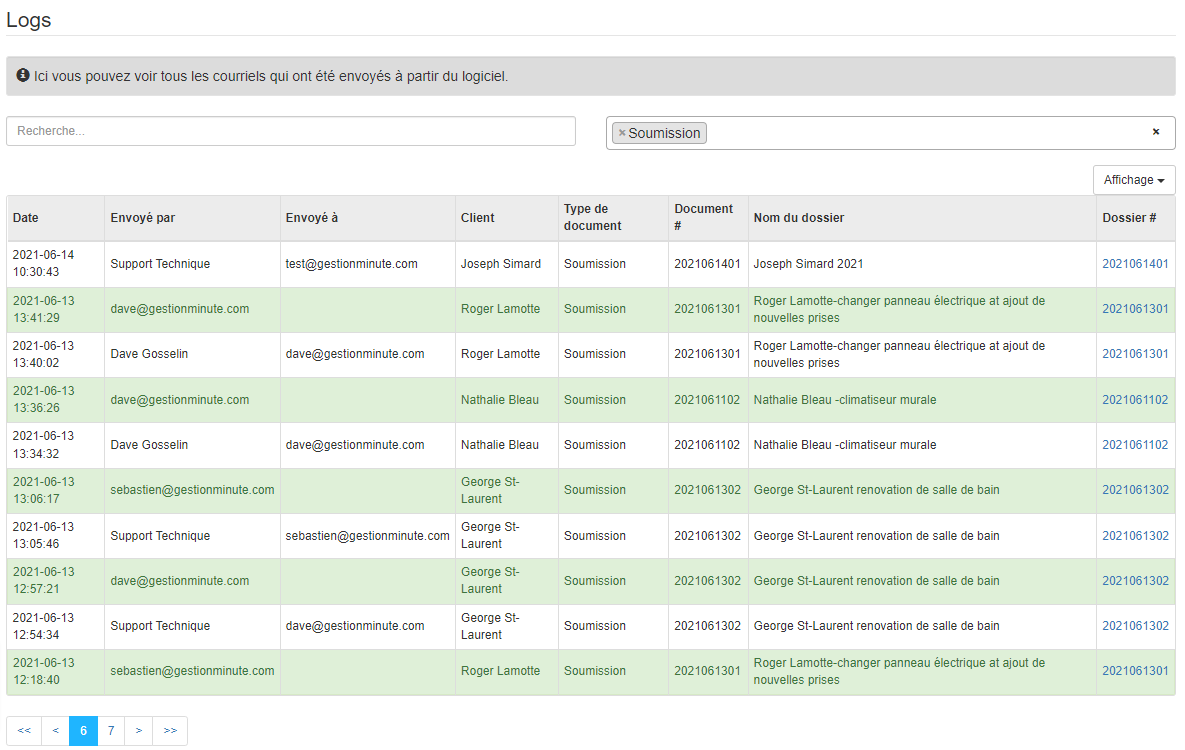Click the info icon in banner
1185x750 pixels.
pos(23,76)
